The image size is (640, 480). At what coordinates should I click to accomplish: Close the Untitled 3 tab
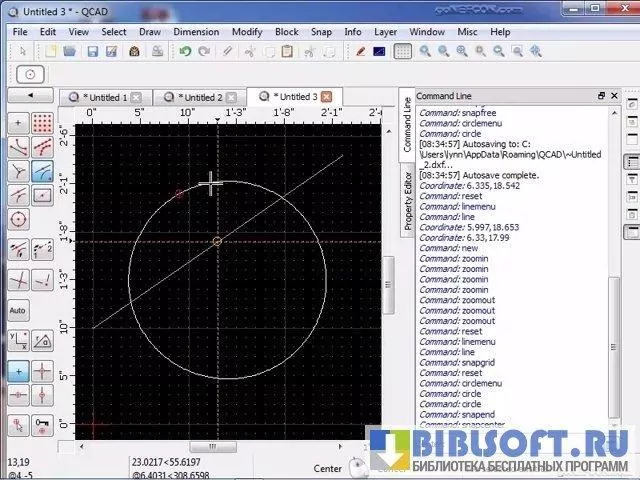326,97
